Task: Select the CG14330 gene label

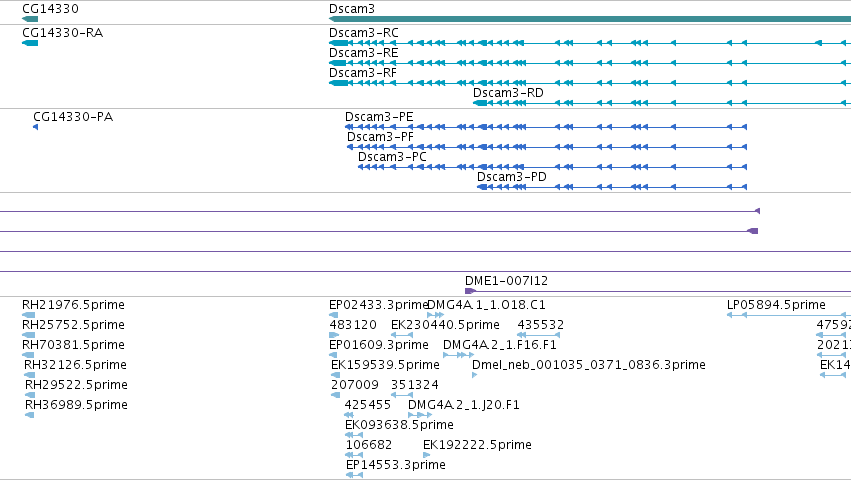Action: 50,9
